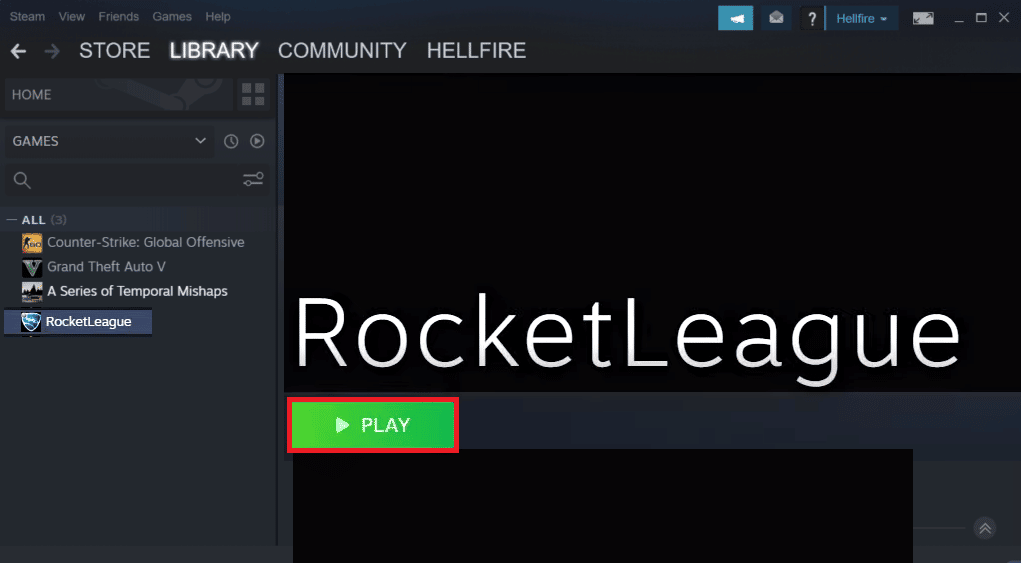This screenshot has height=563, width=1021.
Task: Open the COMMUNITY tab
Action: point(342,51)
